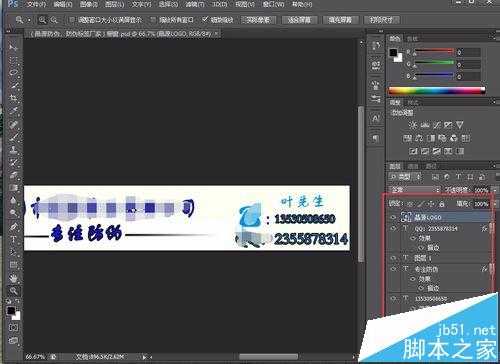Image resolution: width=500 pixels, height=364 pixels.
Task: Select the Hand tool
Action: tap(13, 278)
